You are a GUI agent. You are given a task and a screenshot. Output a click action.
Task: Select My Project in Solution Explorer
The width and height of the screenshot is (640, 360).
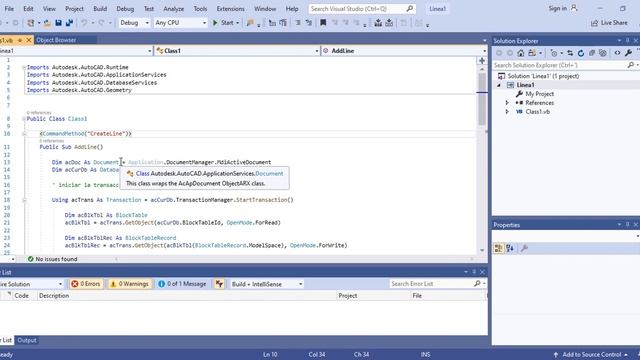point(539,94)
